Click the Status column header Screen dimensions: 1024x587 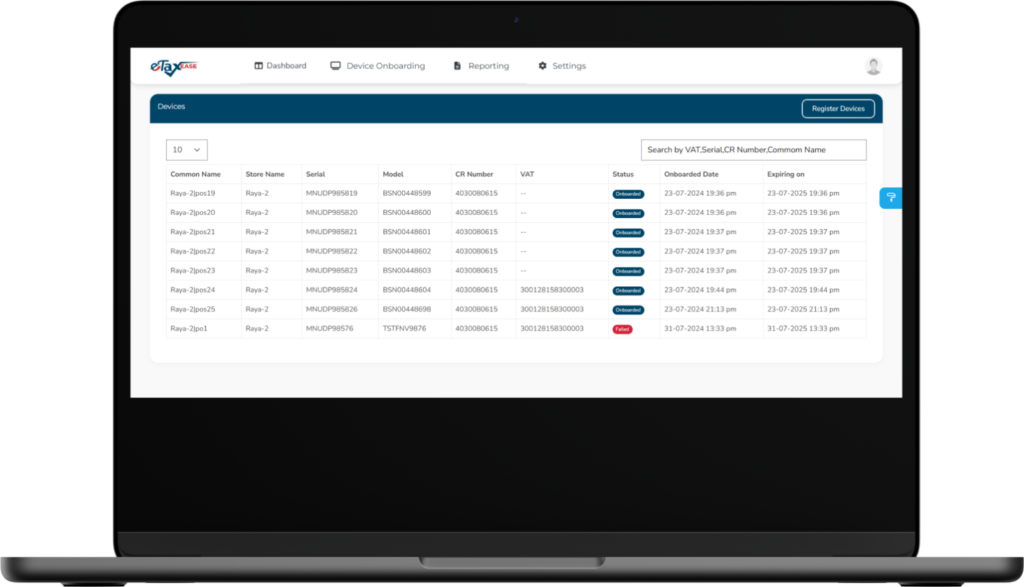pos(623,174)
